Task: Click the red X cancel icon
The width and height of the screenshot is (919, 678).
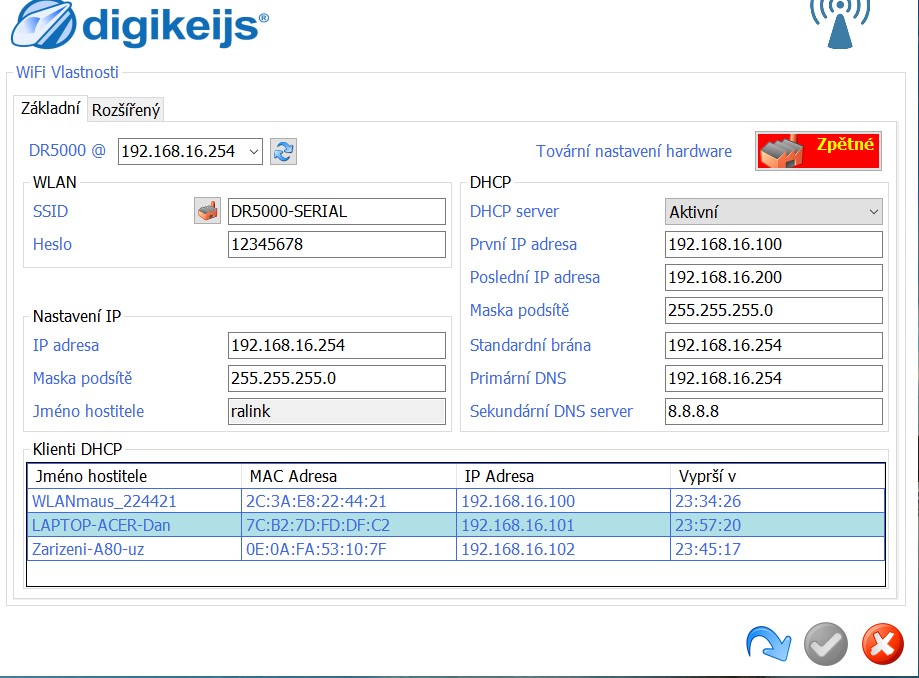Action: [x=882, y=643]
